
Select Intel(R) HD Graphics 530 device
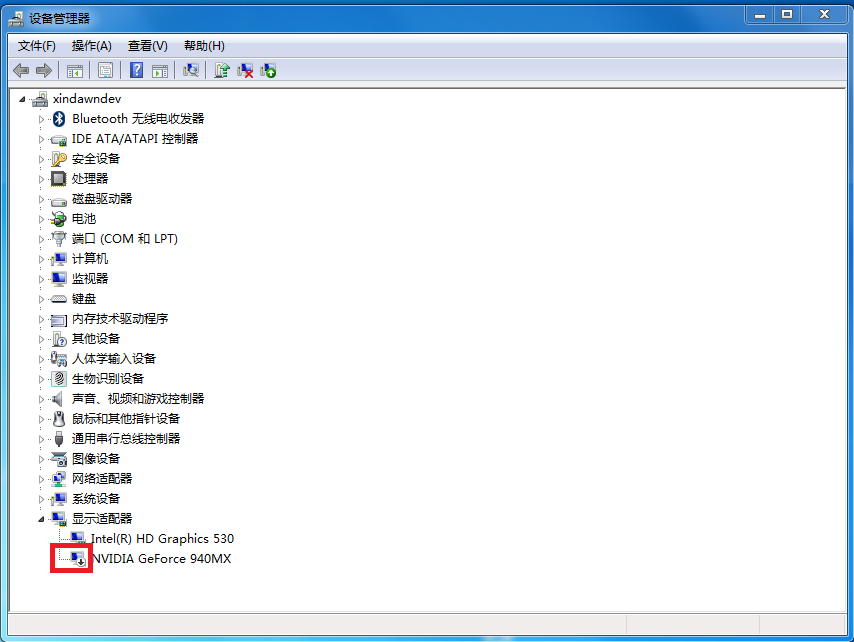tap(161, 539)
